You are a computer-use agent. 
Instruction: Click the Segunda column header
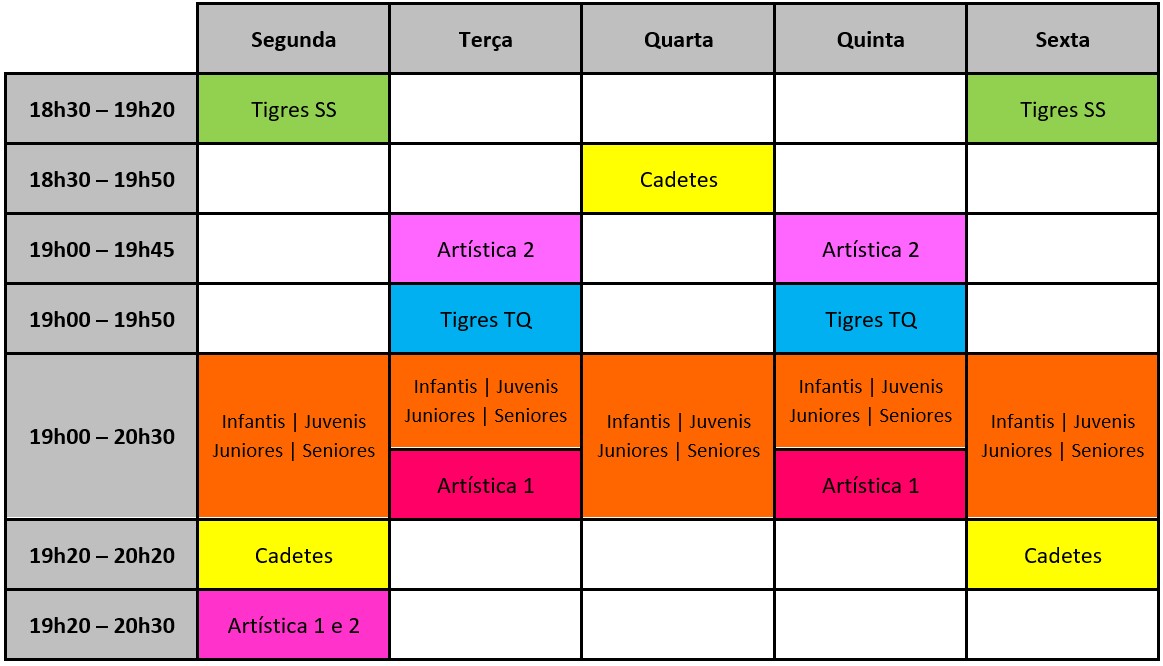[x=293, y=40]
